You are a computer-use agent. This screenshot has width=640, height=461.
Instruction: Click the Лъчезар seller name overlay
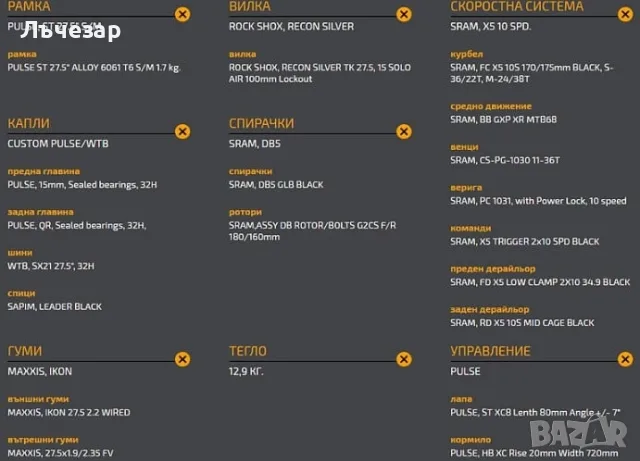tap(70, 30)
